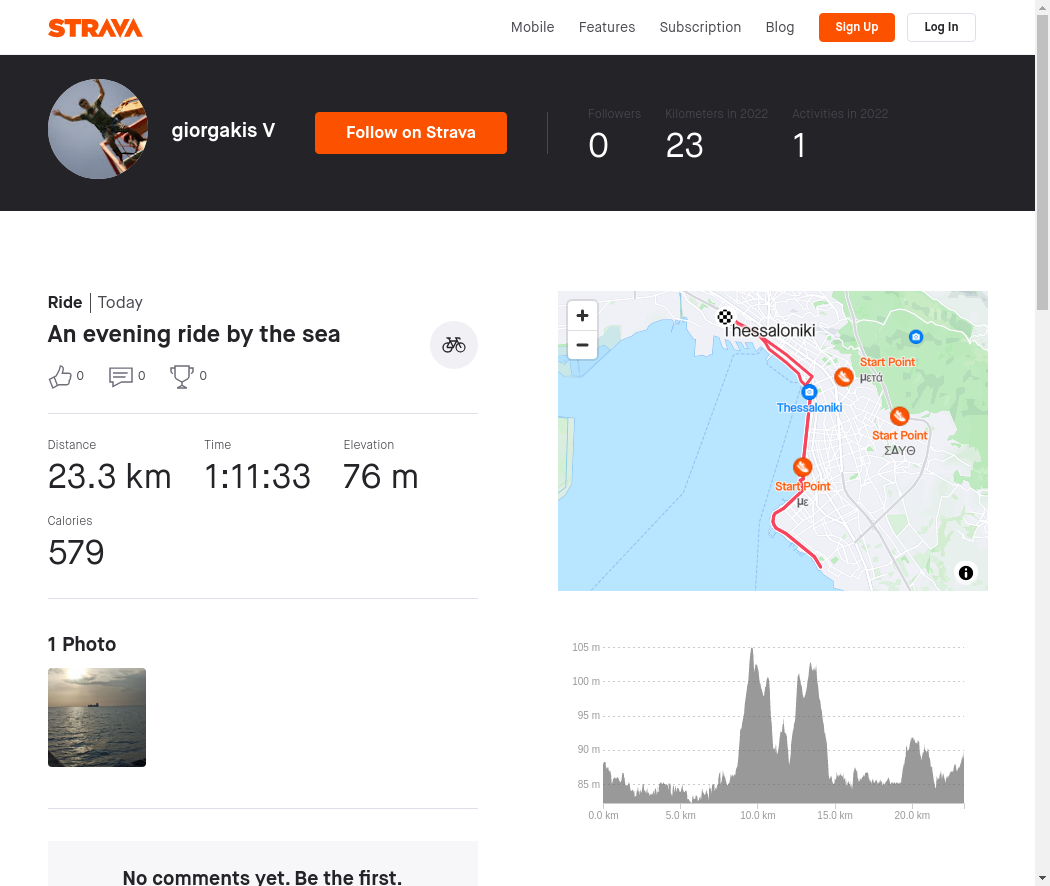Zoom in on the map
The width and height of the screenshot is (1050, 886).
[582, 315]
